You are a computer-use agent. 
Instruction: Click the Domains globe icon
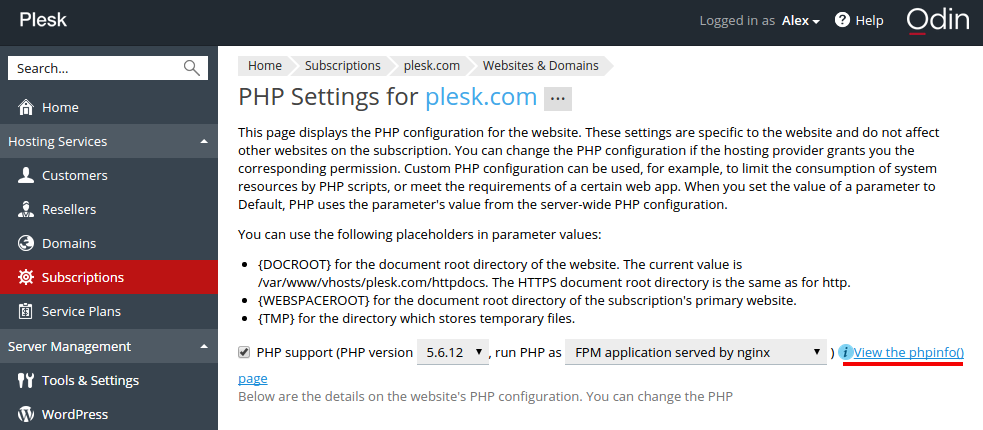(x=26, y=243)
